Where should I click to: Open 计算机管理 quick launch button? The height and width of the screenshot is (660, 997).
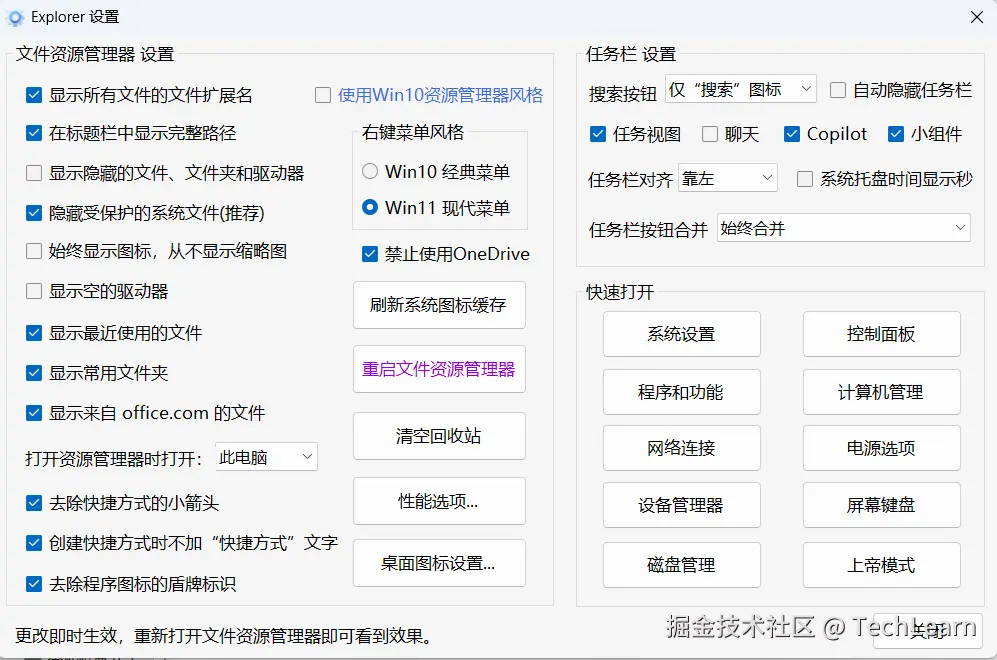[881, 392]
